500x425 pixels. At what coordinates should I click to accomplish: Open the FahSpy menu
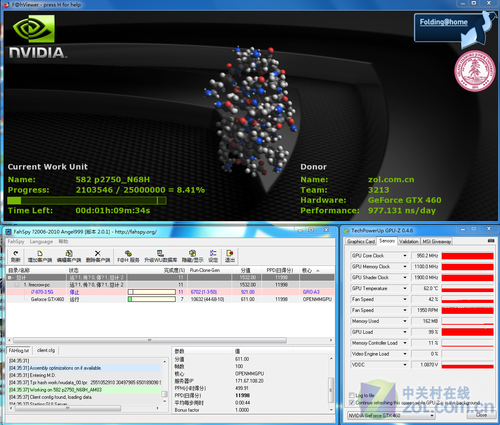click(x=16, y=241)
